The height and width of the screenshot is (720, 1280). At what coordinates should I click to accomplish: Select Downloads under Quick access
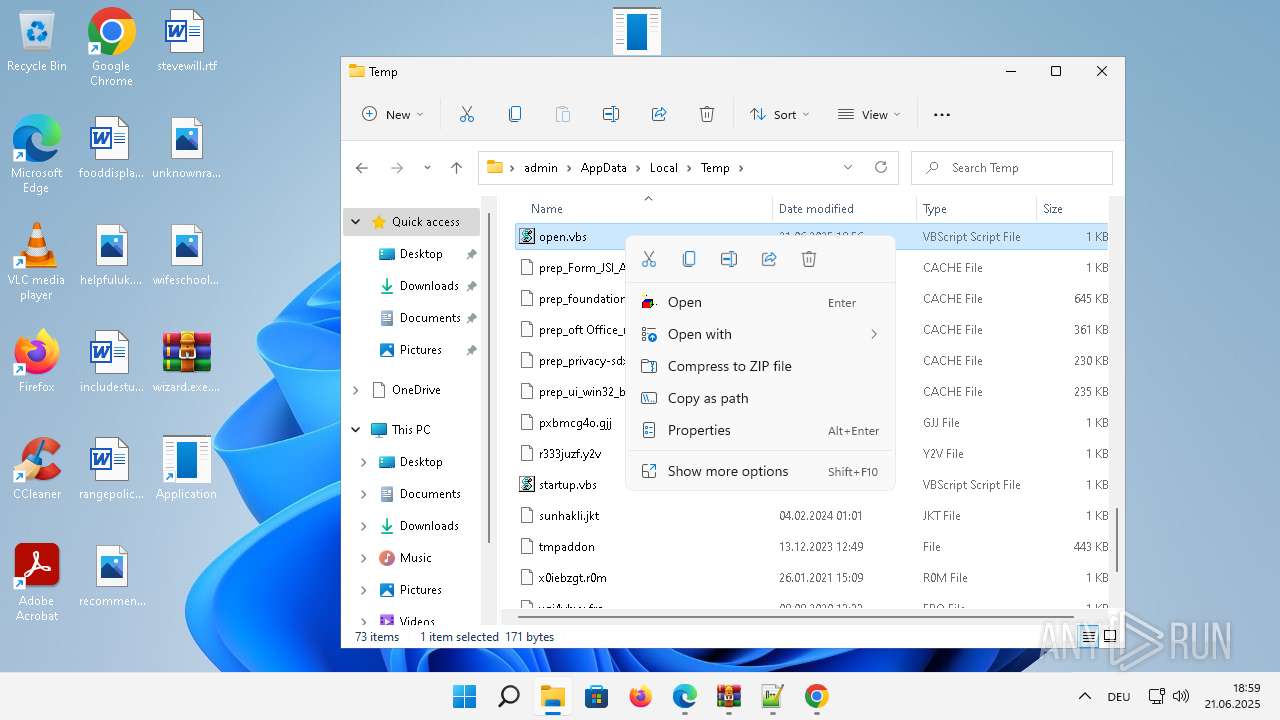(x=429, y=286)
